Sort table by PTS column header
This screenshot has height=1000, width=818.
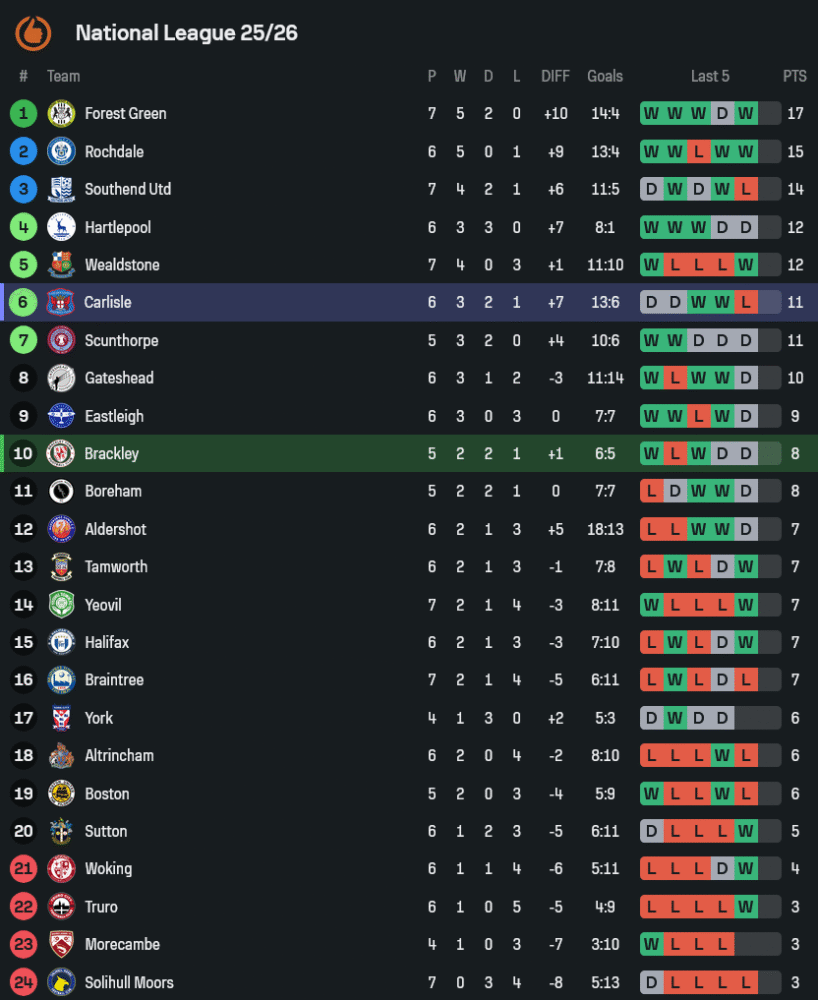(795, 76)
